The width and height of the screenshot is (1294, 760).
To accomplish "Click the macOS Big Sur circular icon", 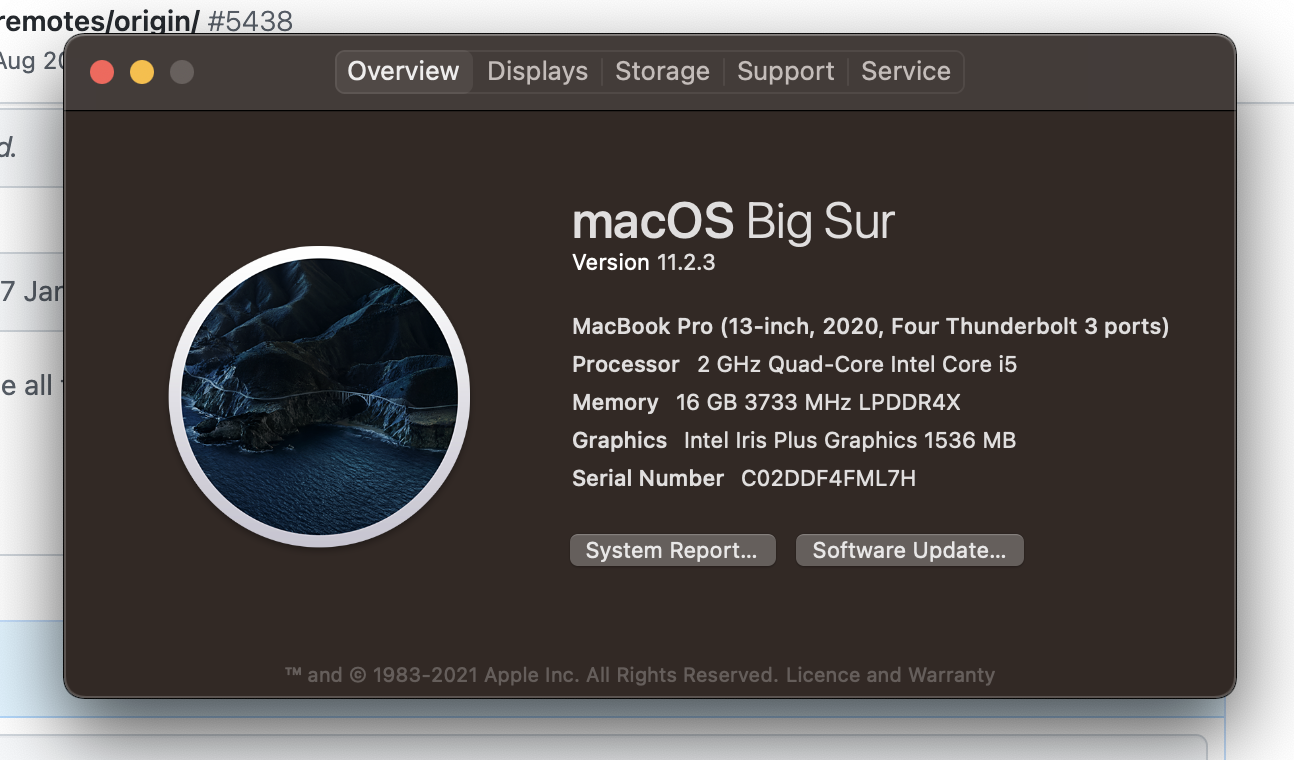I will pyautogui.click(x=319, y=397).
